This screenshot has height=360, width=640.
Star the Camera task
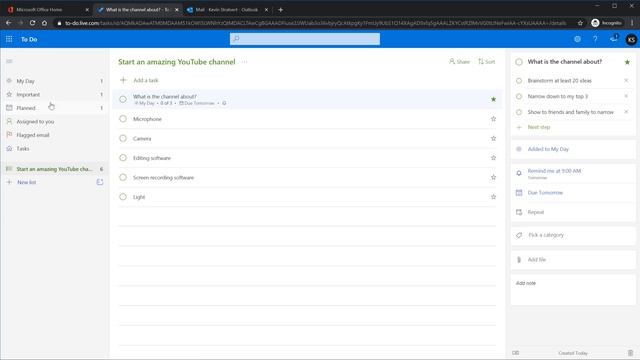493,138
